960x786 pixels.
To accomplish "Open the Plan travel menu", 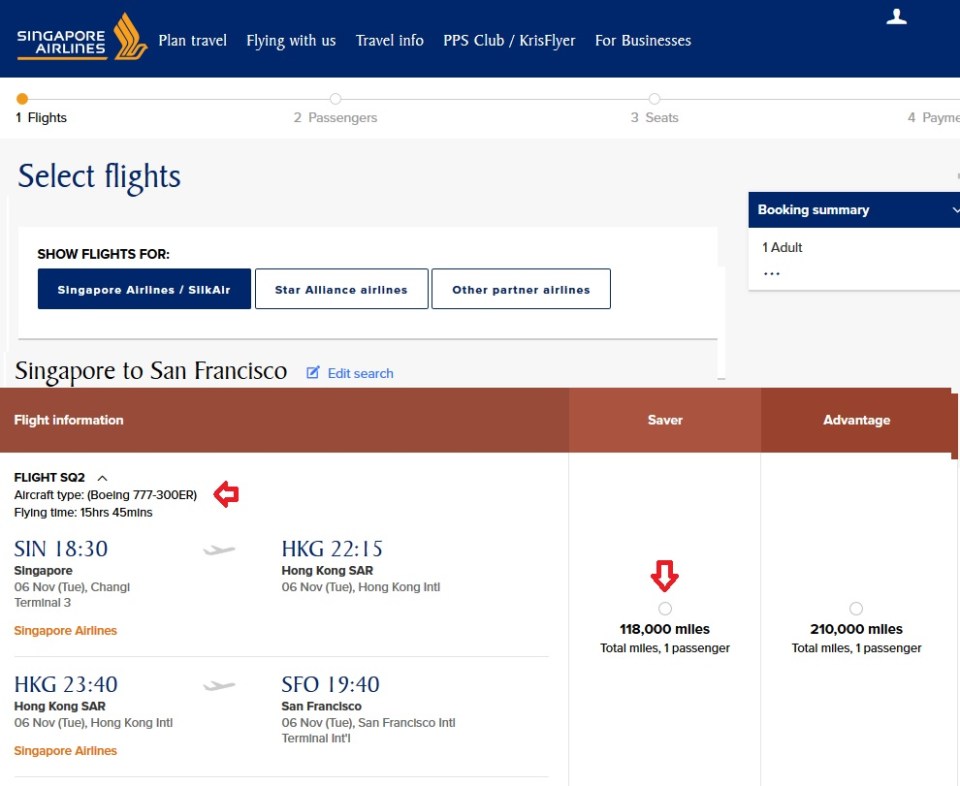I will point(193,41).
